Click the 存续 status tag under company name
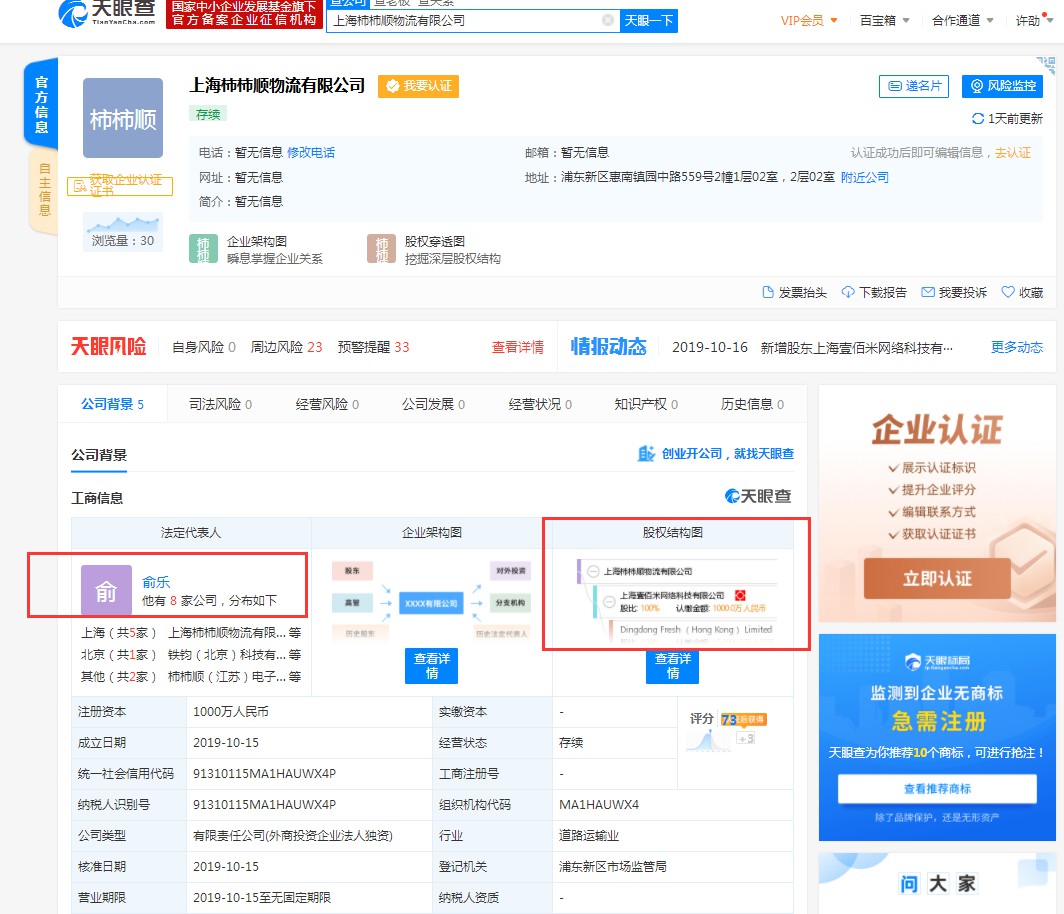 (208, 114)
